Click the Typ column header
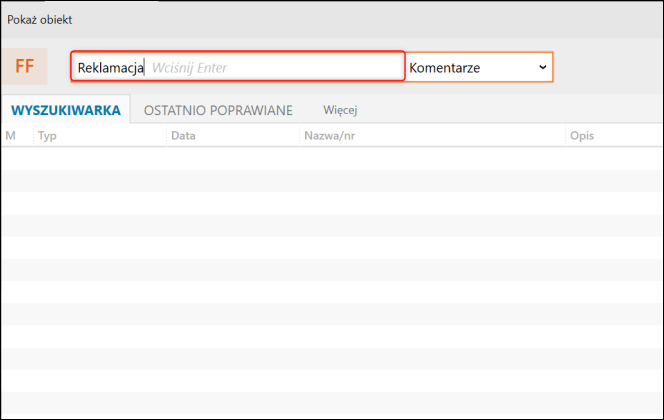Screen dimensions: 664x420 (47, 134)
